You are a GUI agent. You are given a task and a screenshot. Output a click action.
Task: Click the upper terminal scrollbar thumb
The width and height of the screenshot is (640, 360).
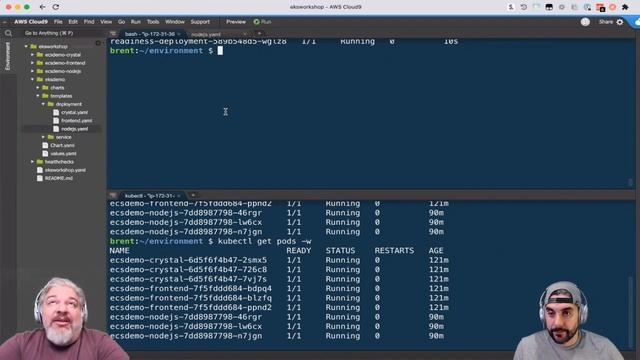coord(631,182)
